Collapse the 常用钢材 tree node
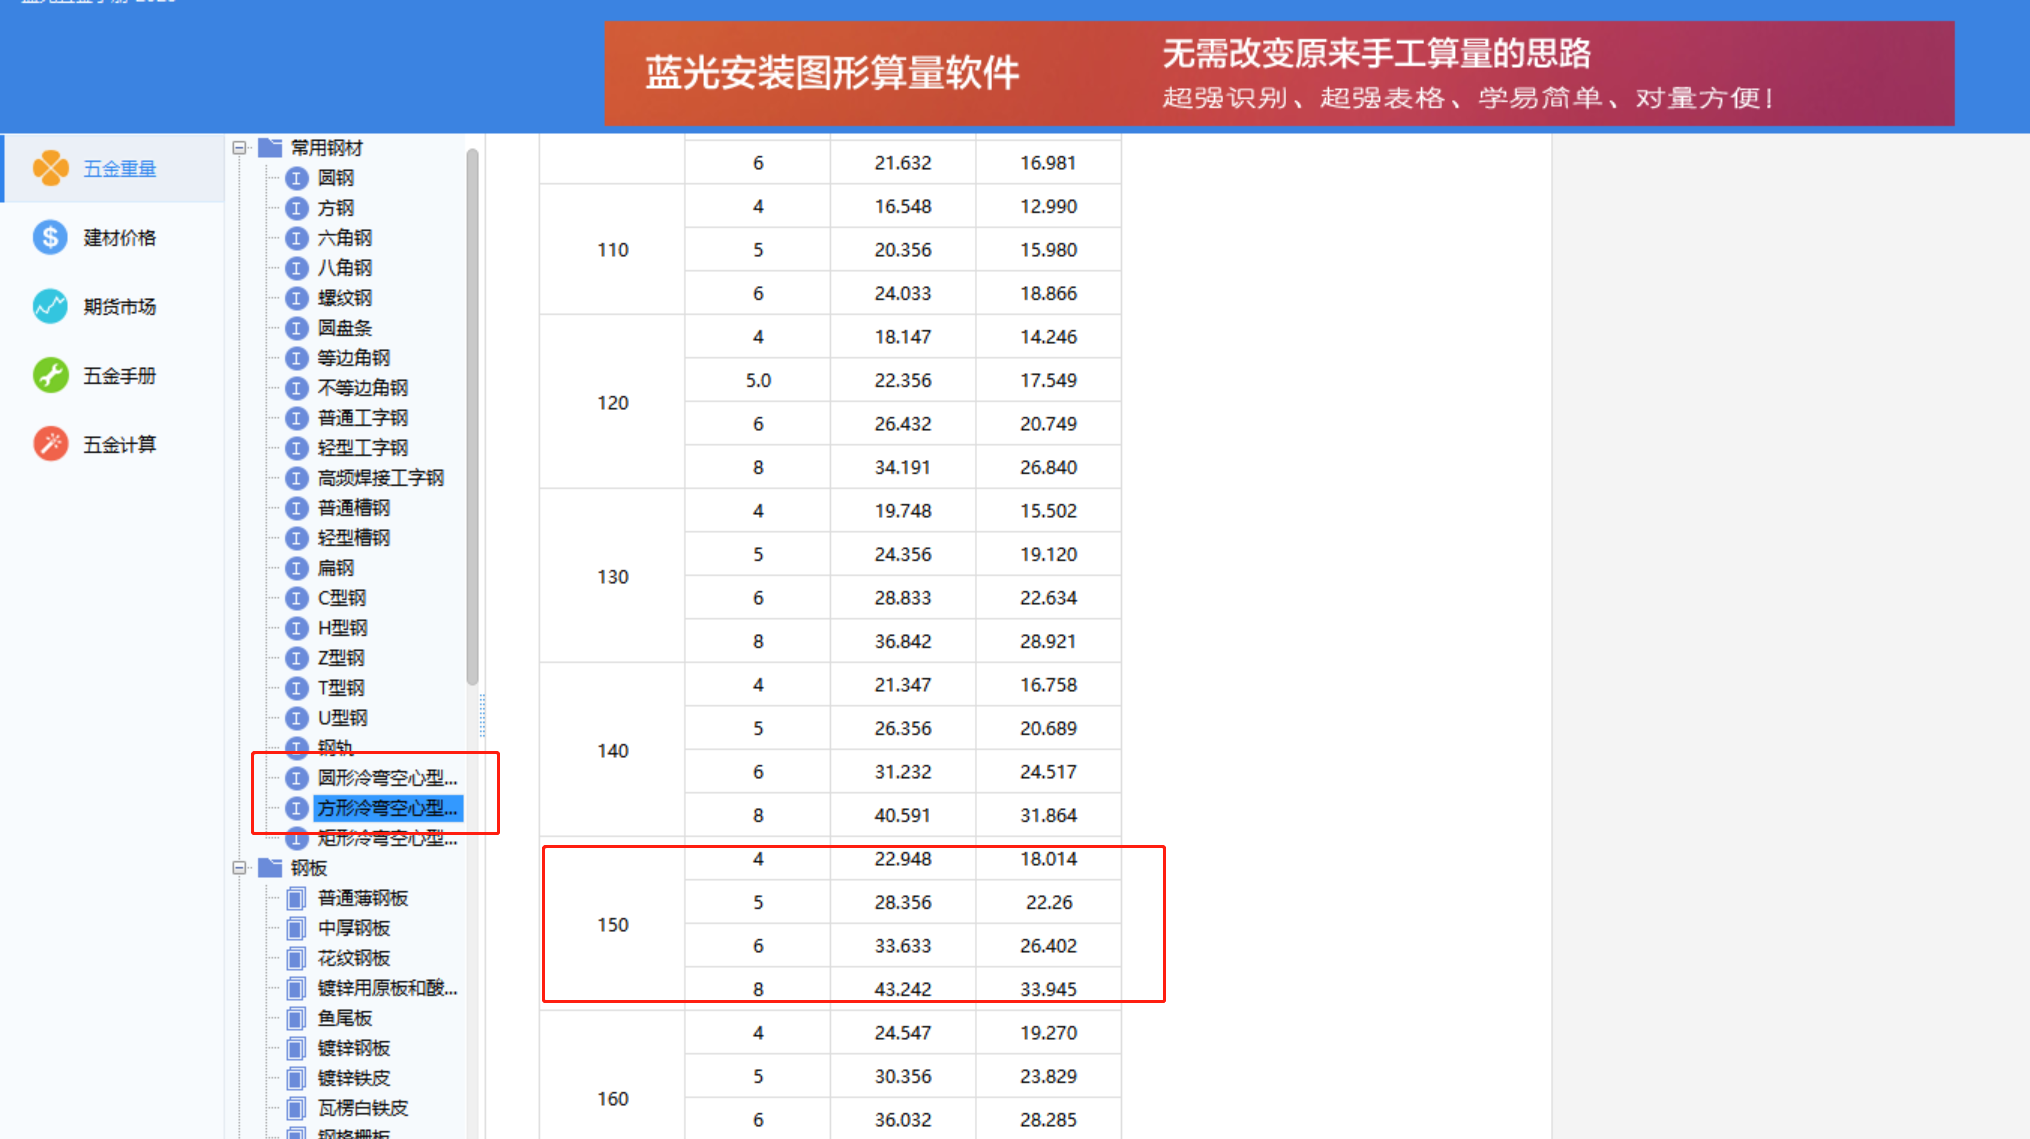Viewport: 2030px width, 1139px height. 240,148
